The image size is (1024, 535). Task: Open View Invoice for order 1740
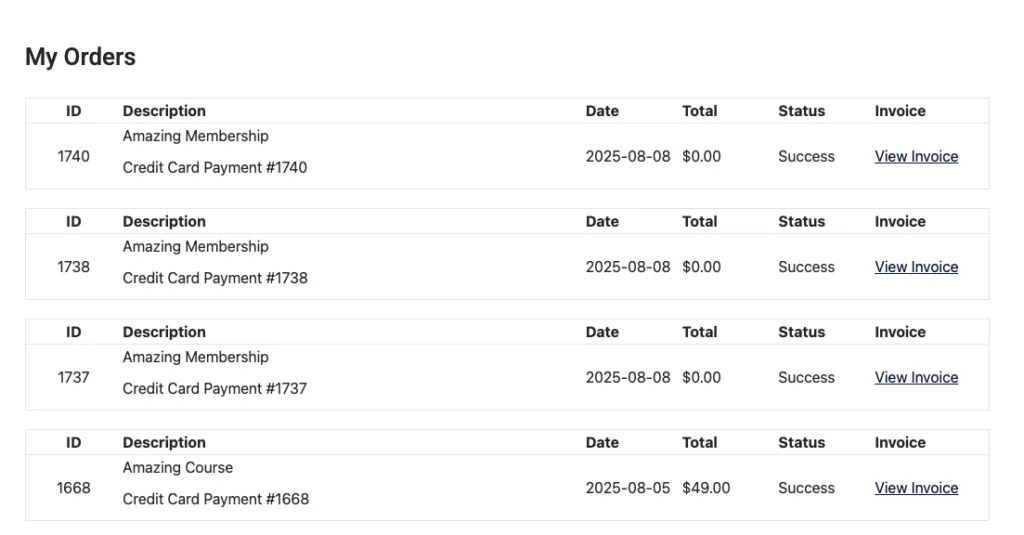(x=916, y=156)
